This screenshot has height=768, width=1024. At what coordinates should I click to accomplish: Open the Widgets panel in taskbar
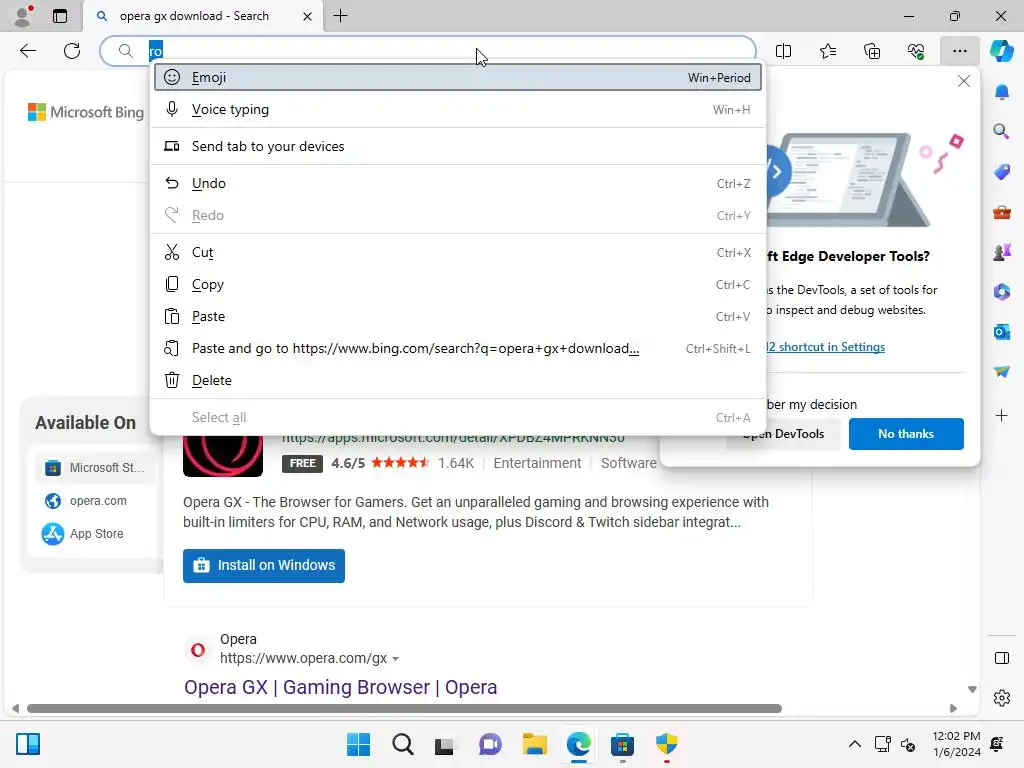(x=28, y=744)
